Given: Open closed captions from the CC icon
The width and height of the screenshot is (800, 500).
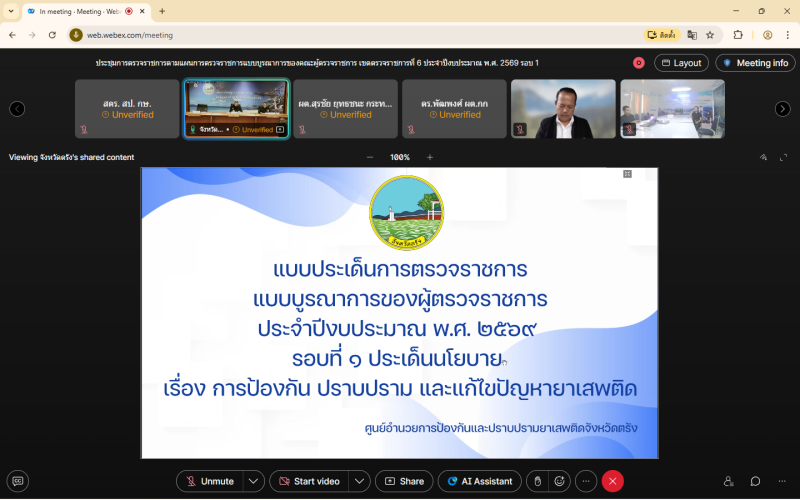Looking at the screenshot, I should coord(18,481).
